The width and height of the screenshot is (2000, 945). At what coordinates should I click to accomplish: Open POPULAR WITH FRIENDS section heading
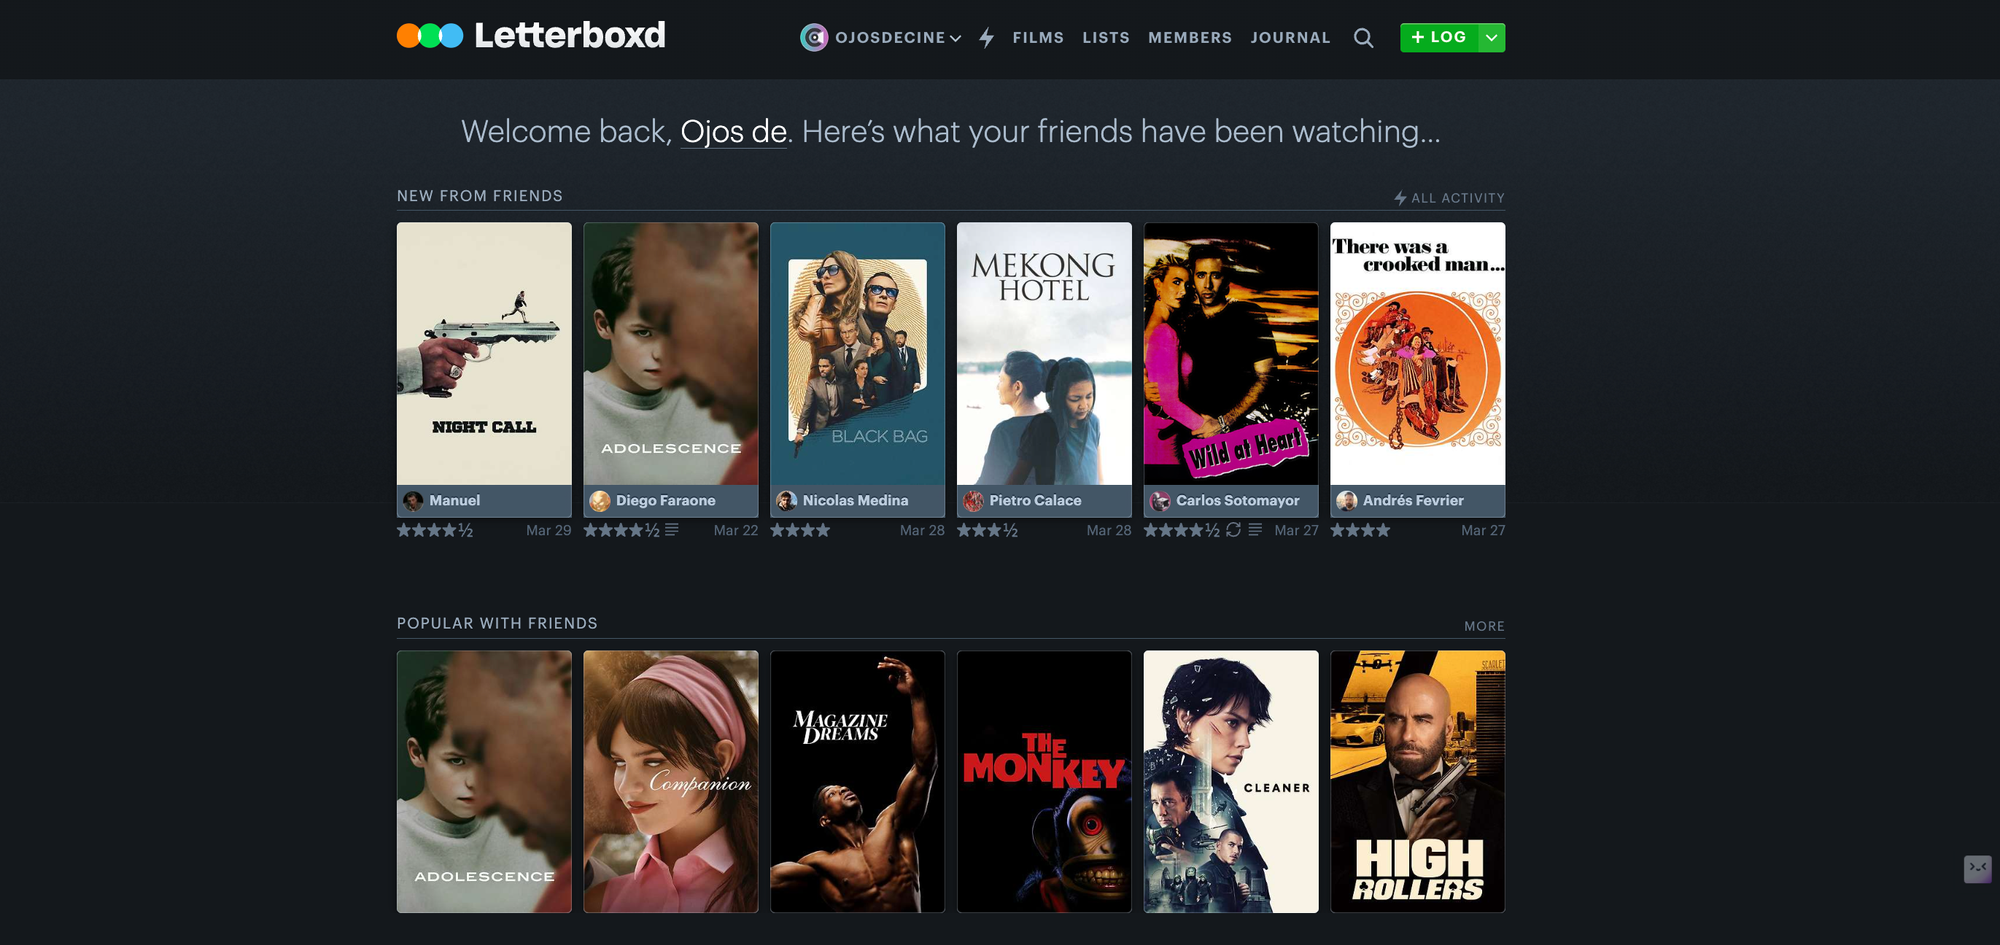click(x=497, y=623)
